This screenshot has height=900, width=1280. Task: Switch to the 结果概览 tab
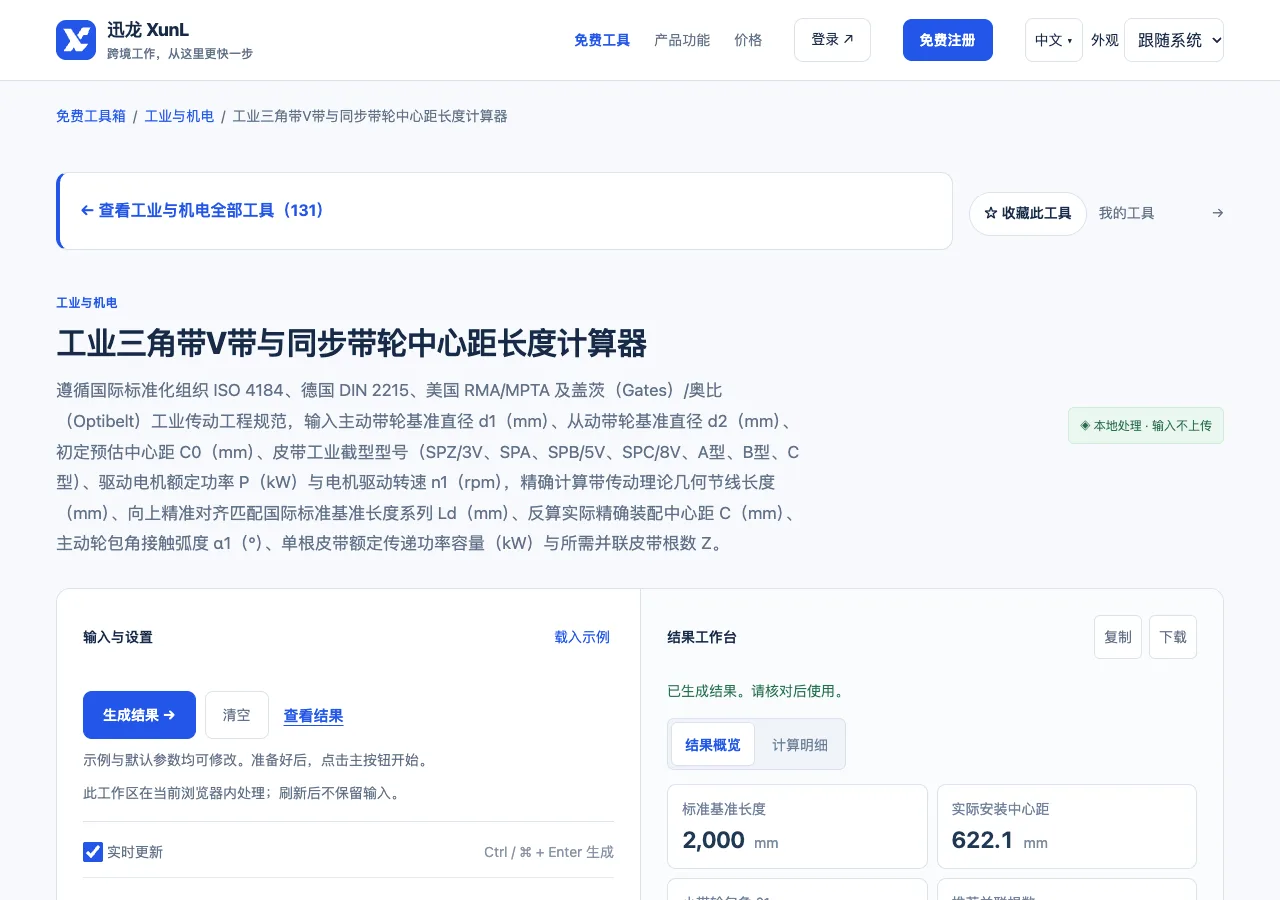(x=713, y=744)
